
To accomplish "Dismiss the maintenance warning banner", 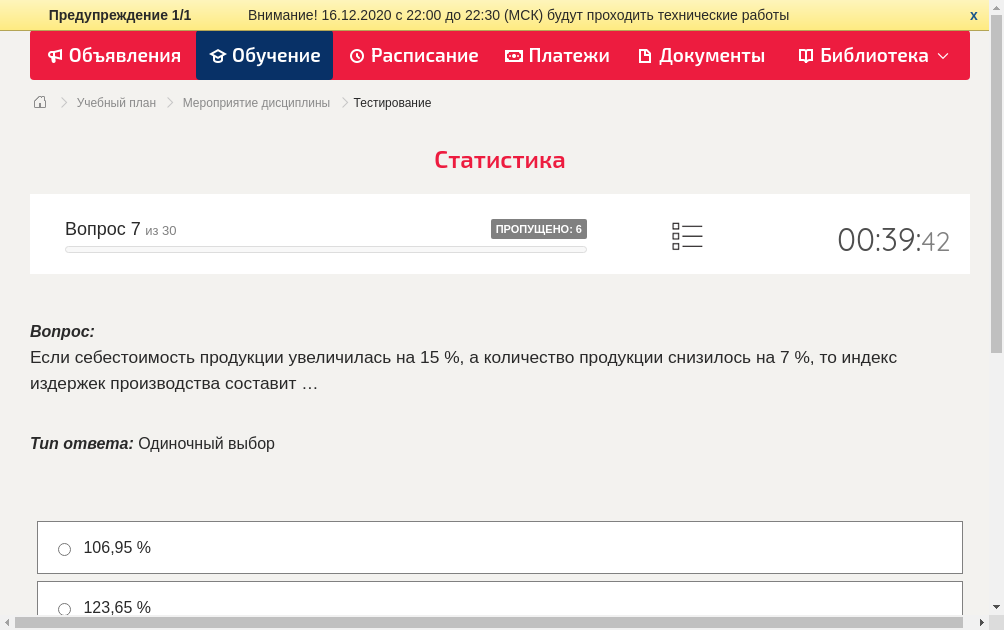I will pyautogui.click(x=972, y=15).
